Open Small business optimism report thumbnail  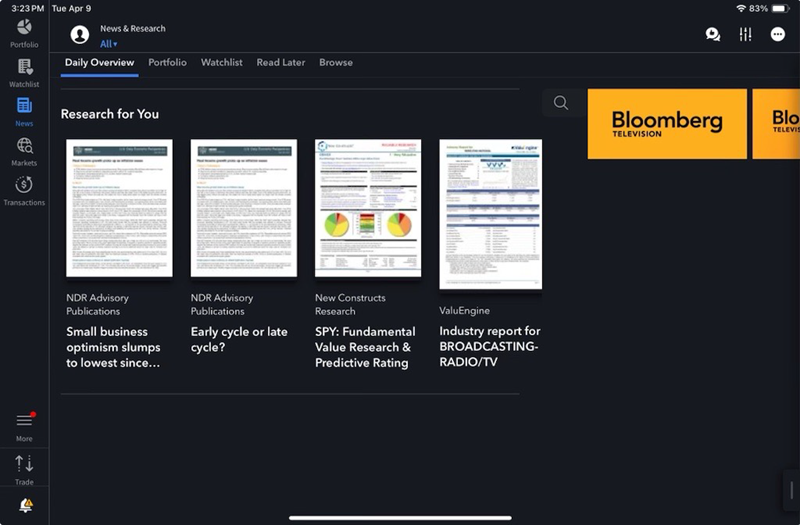pyautogui.click(x=119, y=208)
